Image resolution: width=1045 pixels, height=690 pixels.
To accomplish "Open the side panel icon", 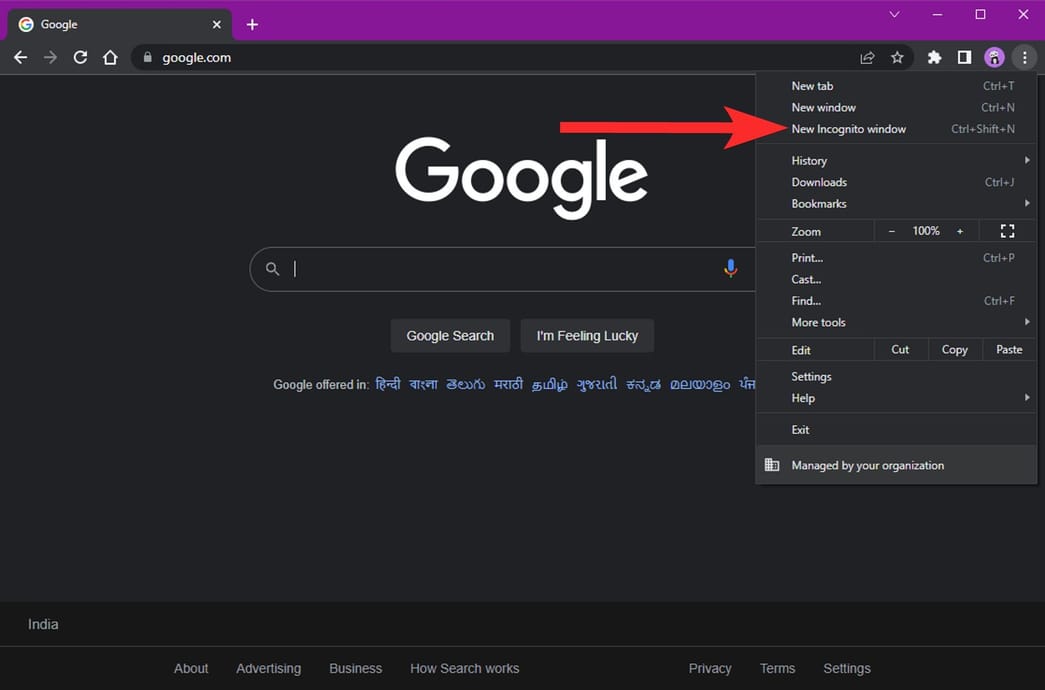I will pyautogui.click(x=964, y=57).
